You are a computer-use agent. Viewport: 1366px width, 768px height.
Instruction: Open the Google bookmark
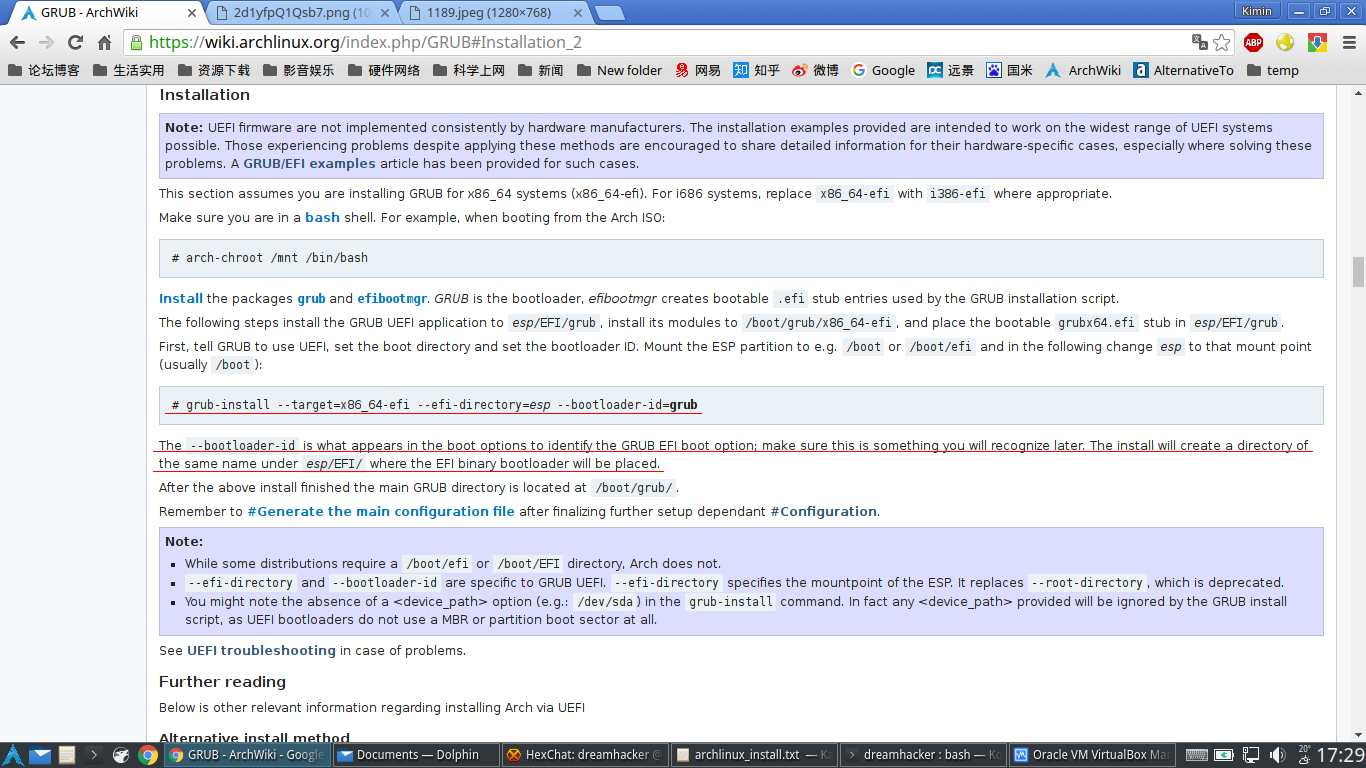tap(884, 70)
